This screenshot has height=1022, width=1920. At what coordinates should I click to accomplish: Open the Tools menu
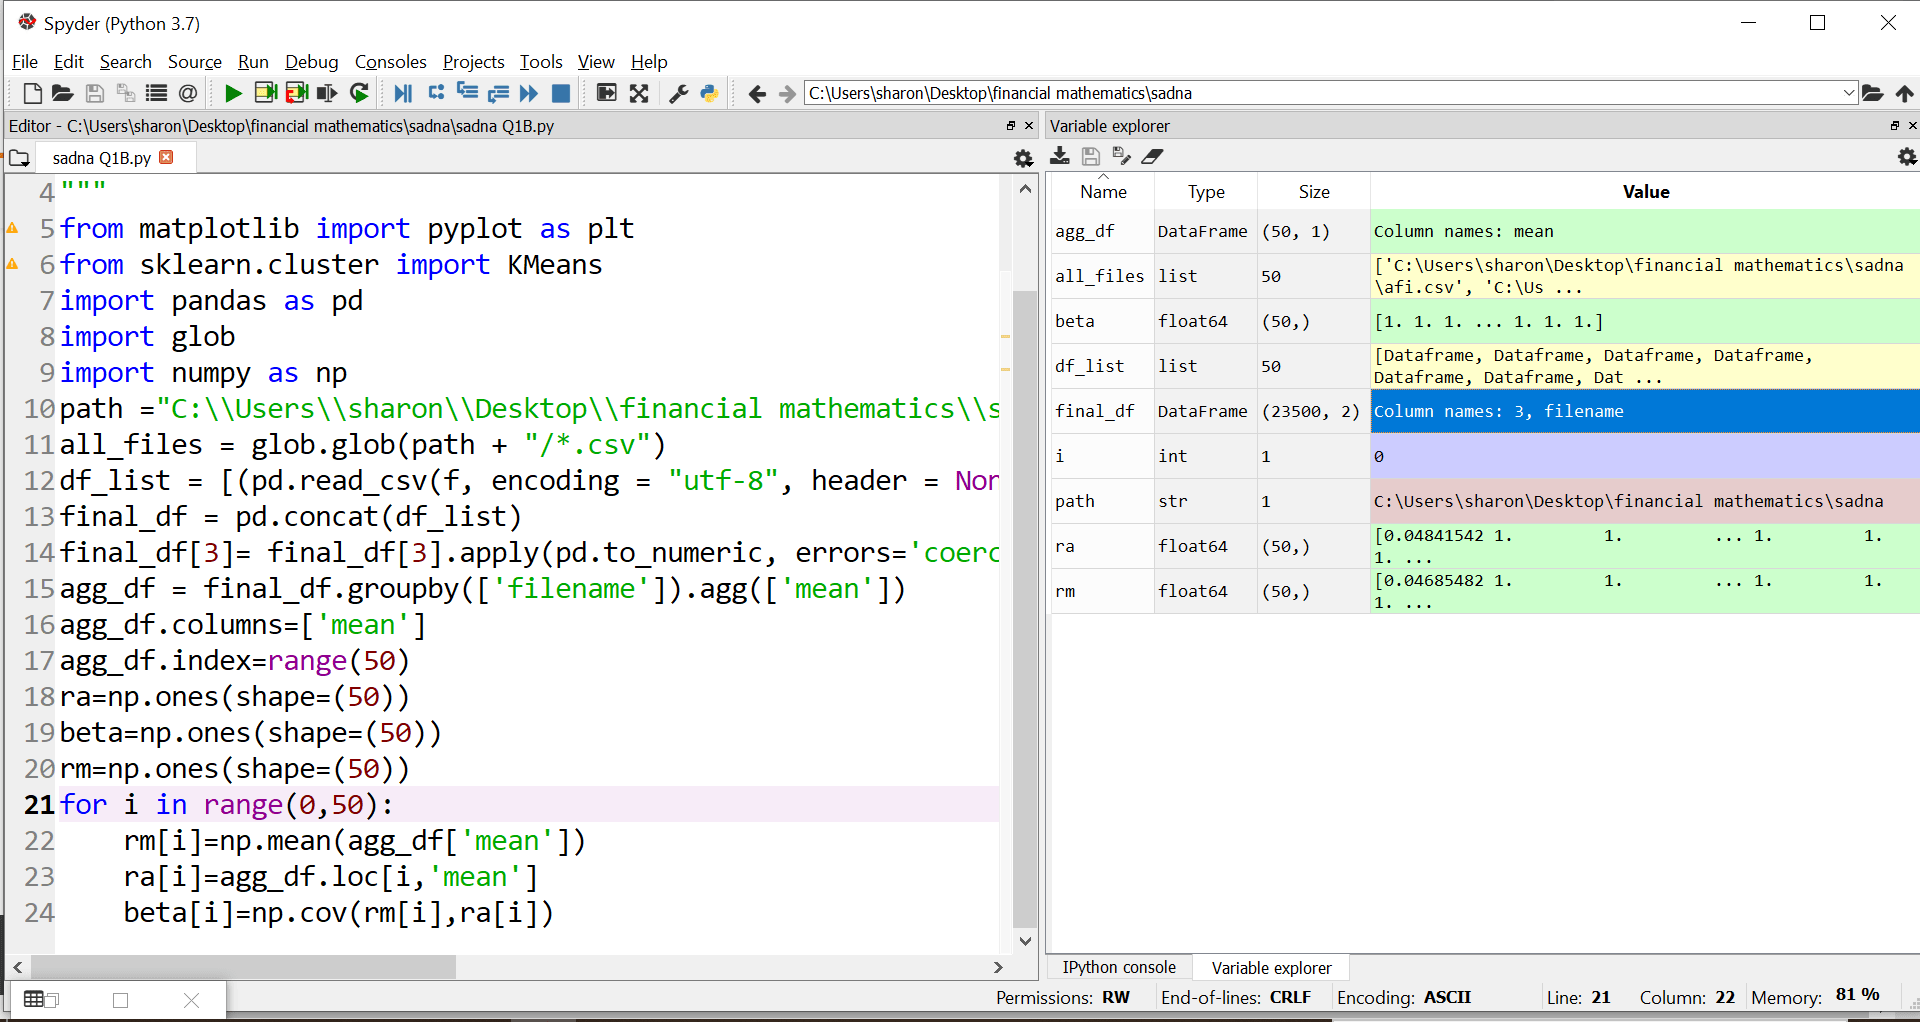(x=541, y=62)
